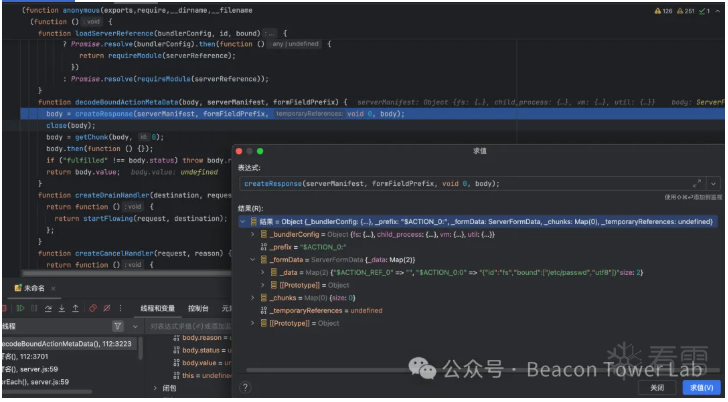Click the Resume Program debugger icon
Screen dimensions: 728x402
pos(20,308)
